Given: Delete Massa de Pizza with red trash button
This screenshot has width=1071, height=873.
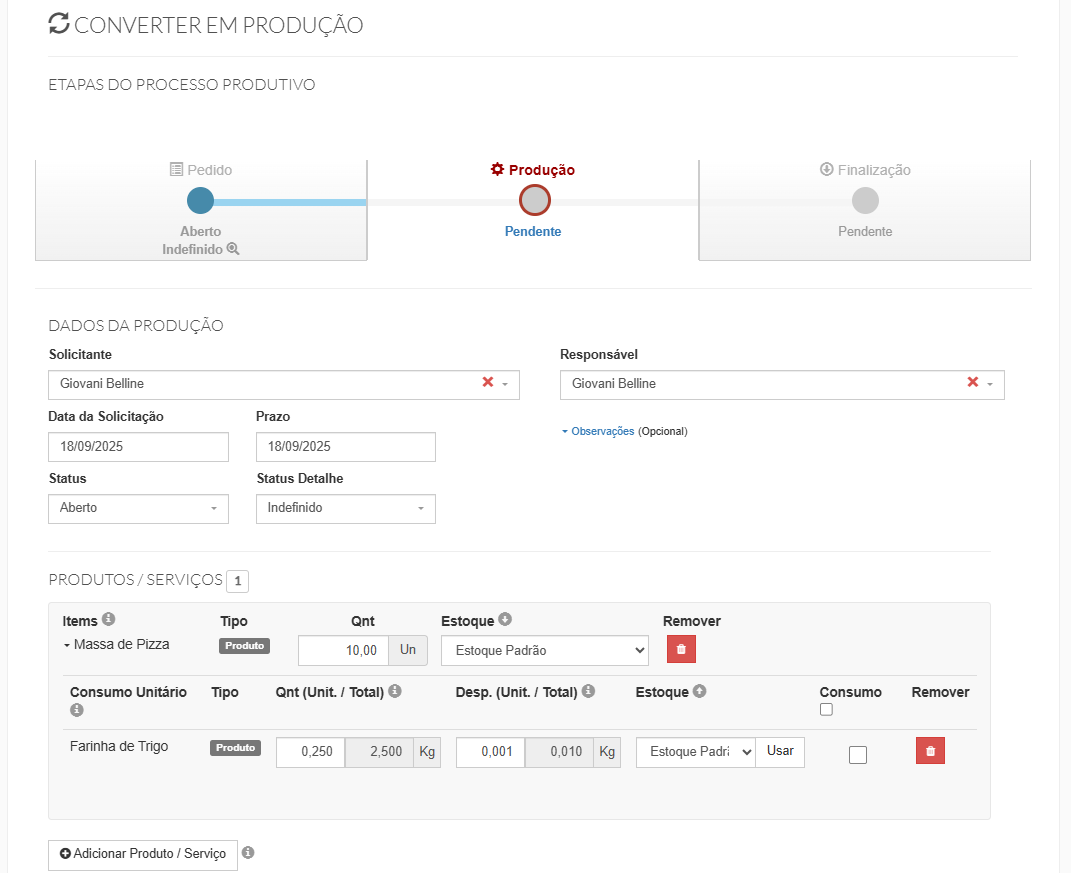Looking at the screenshot, I should [681, 650].
